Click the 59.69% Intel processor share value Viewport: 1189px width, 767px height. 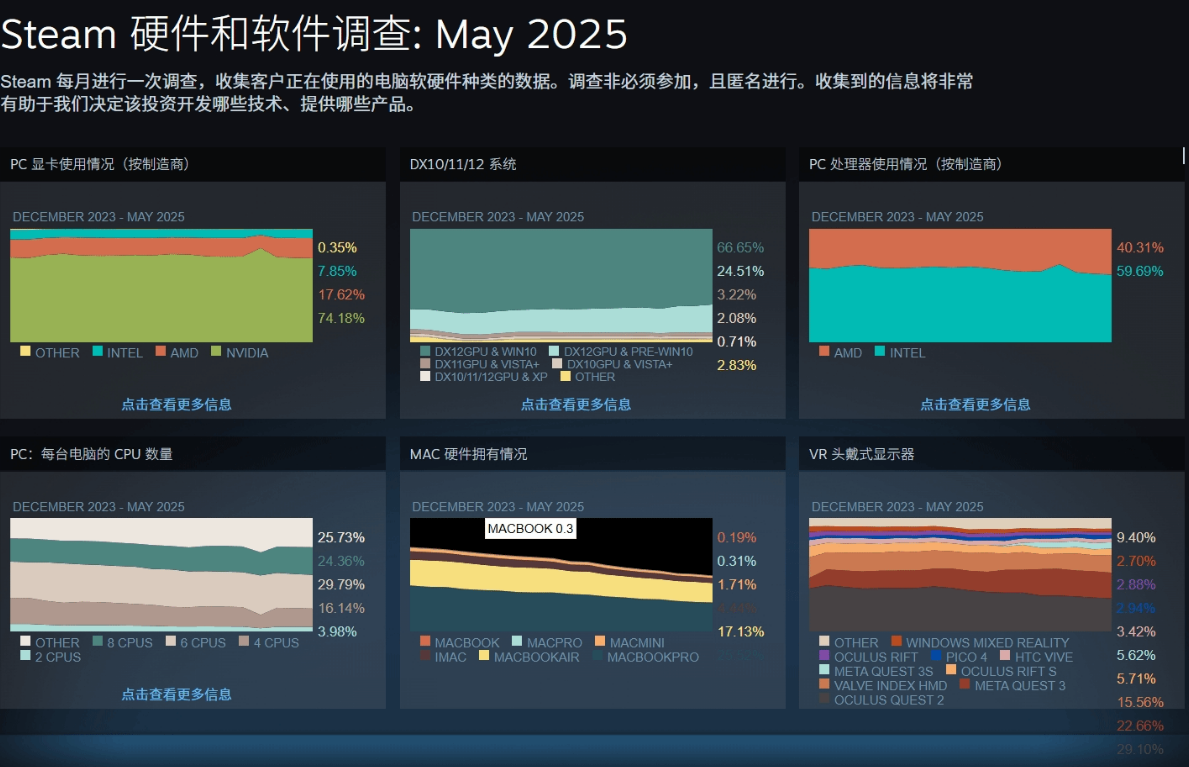(1140, 272)
